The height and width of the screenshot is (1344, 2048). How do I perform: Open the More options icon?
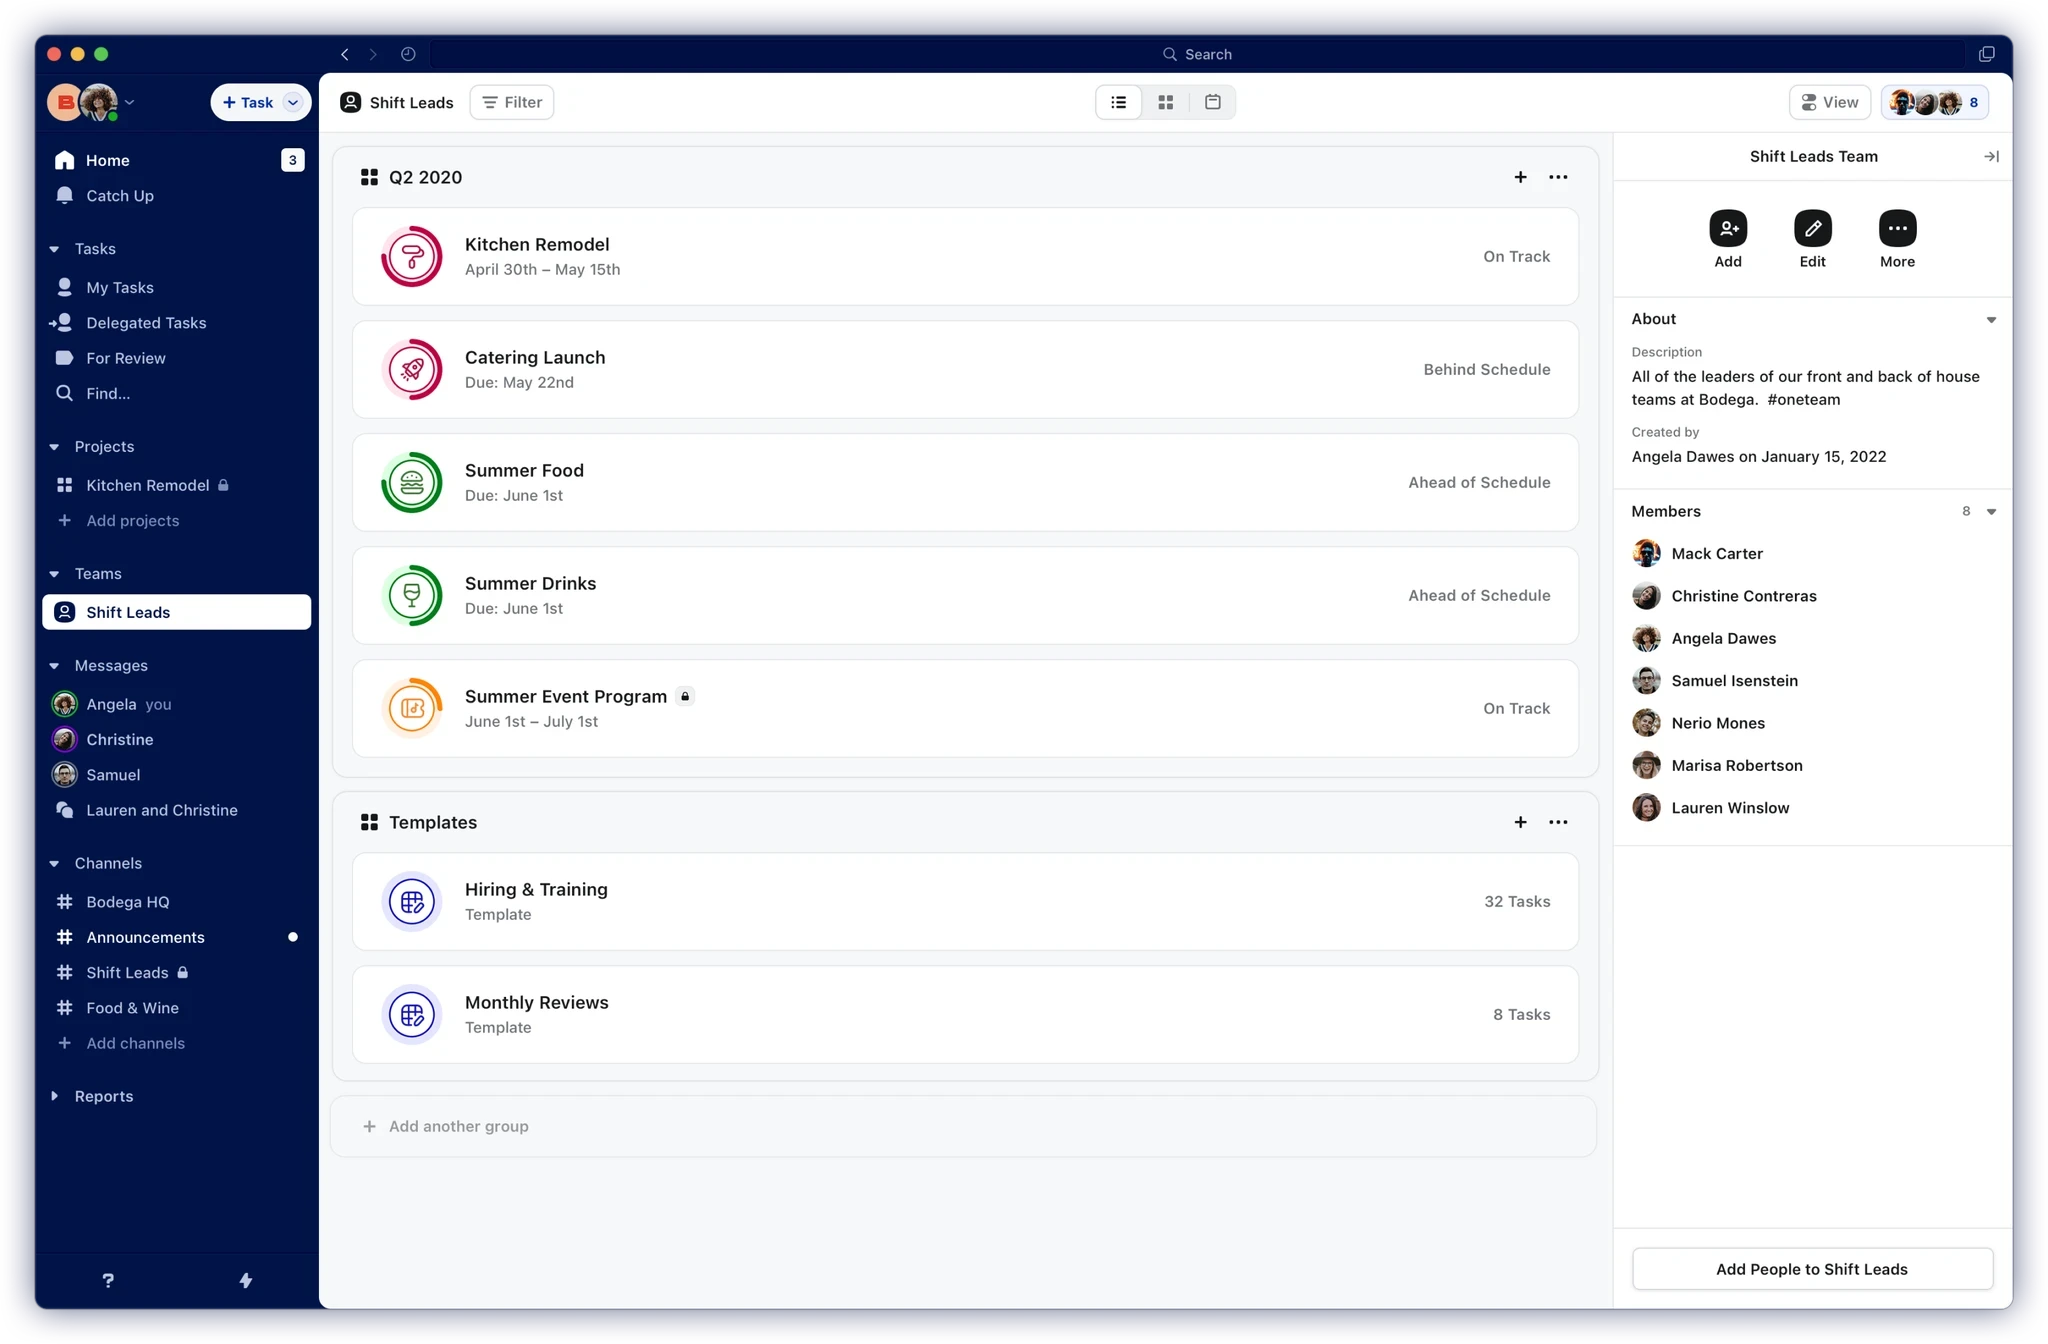[1897, 229]
